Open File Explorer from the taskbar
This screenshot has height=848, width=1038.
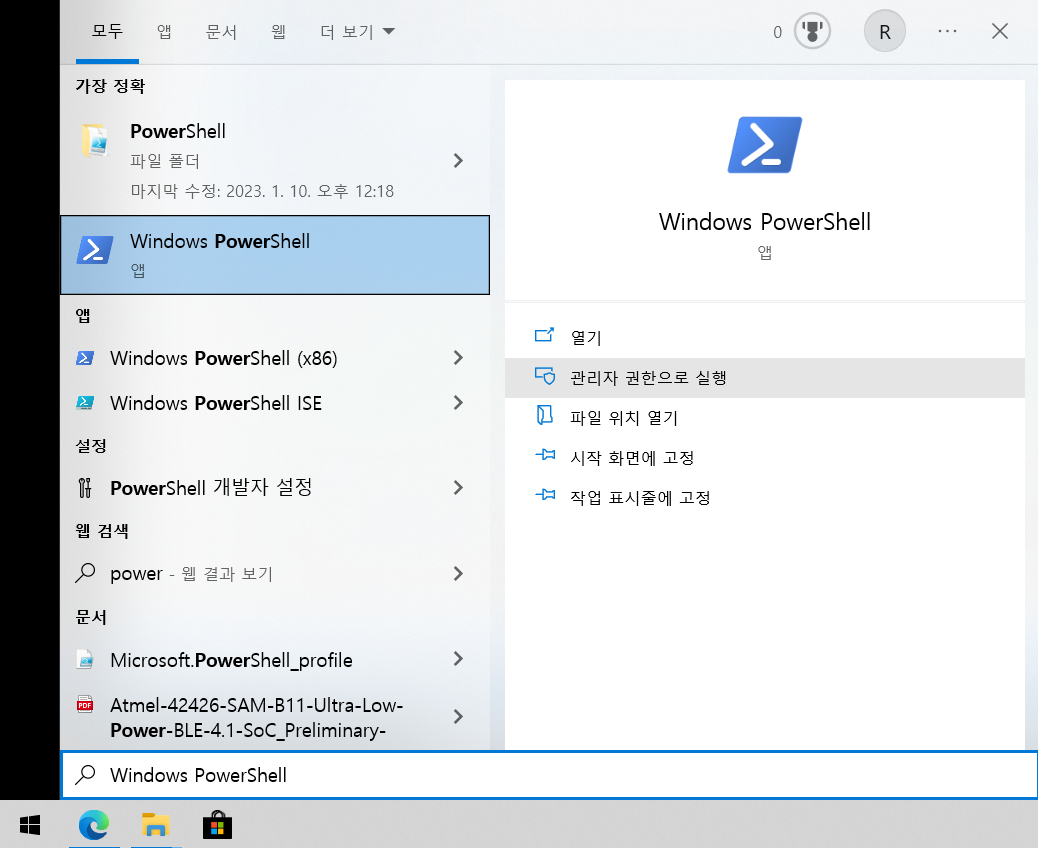pos(156,825)
